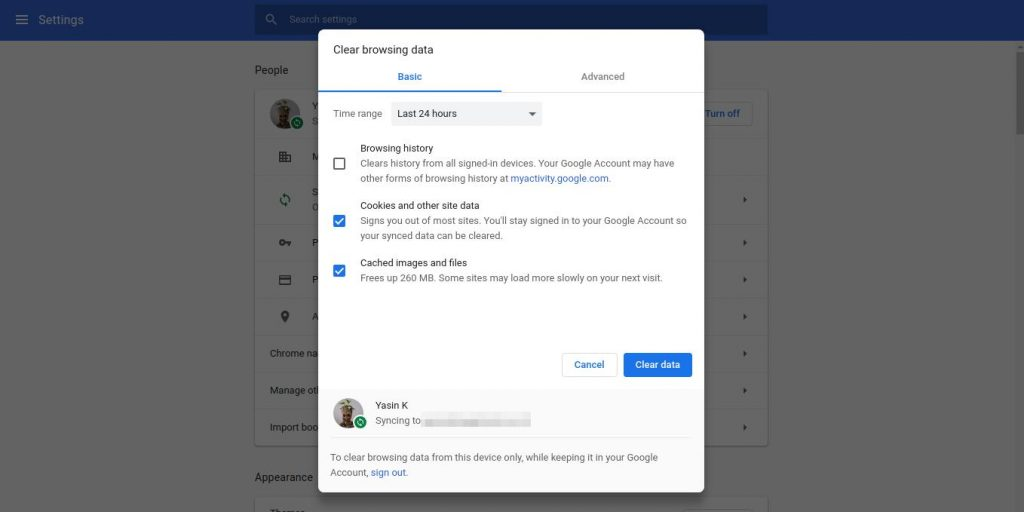Image resolution: width=1024 pixels, height=512 pixels.
Task: Uncheck Cookies and other site data
Action: click(339, 221)
